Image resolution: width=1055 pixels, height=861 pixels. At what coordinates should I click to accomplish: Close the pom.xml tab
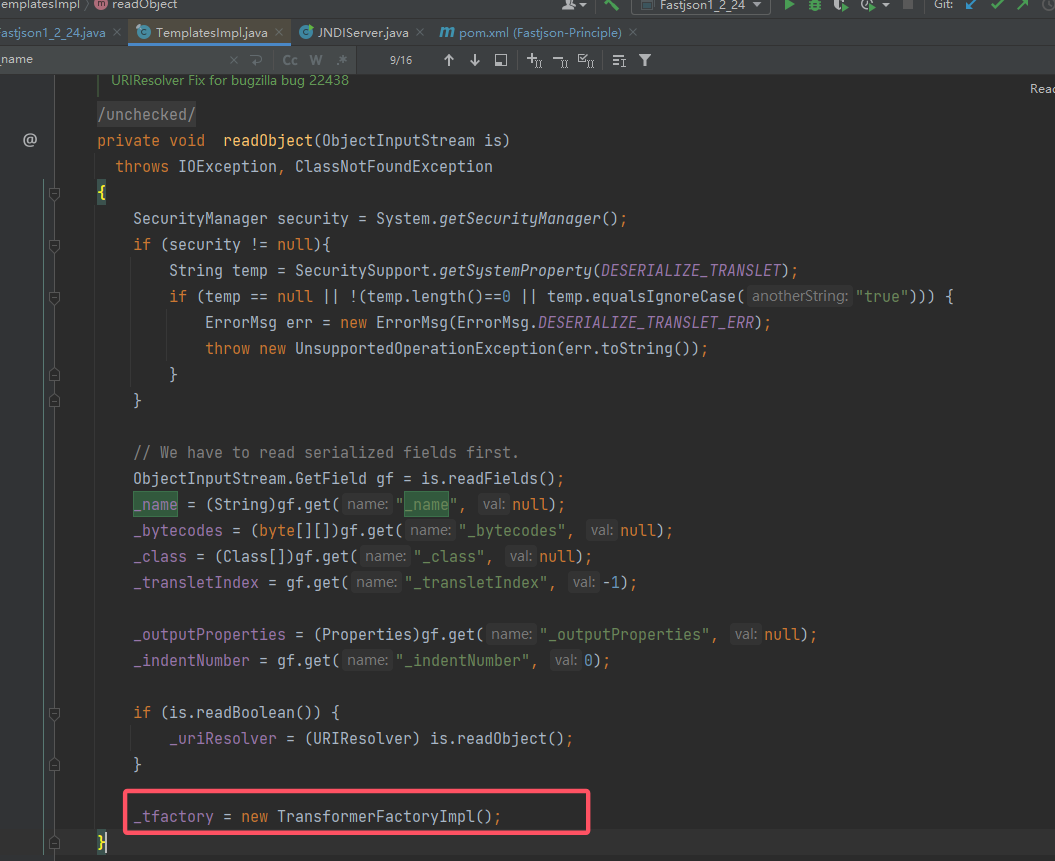point(633,32)
